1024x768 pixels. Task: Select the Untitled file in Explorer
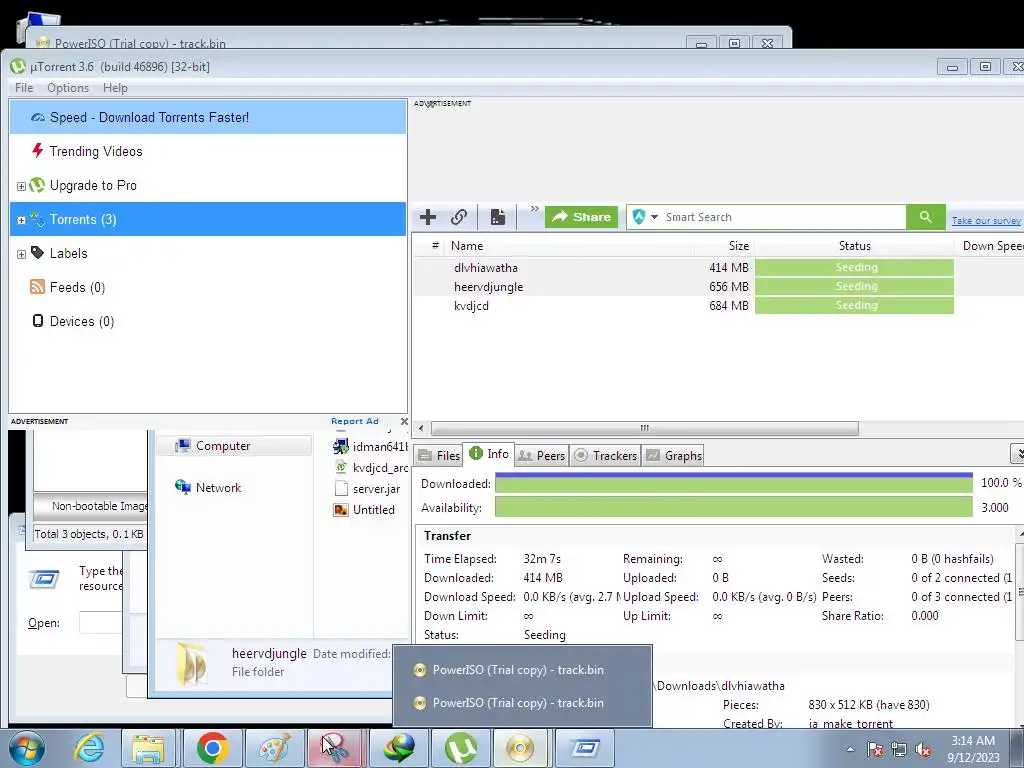(364, 510)
